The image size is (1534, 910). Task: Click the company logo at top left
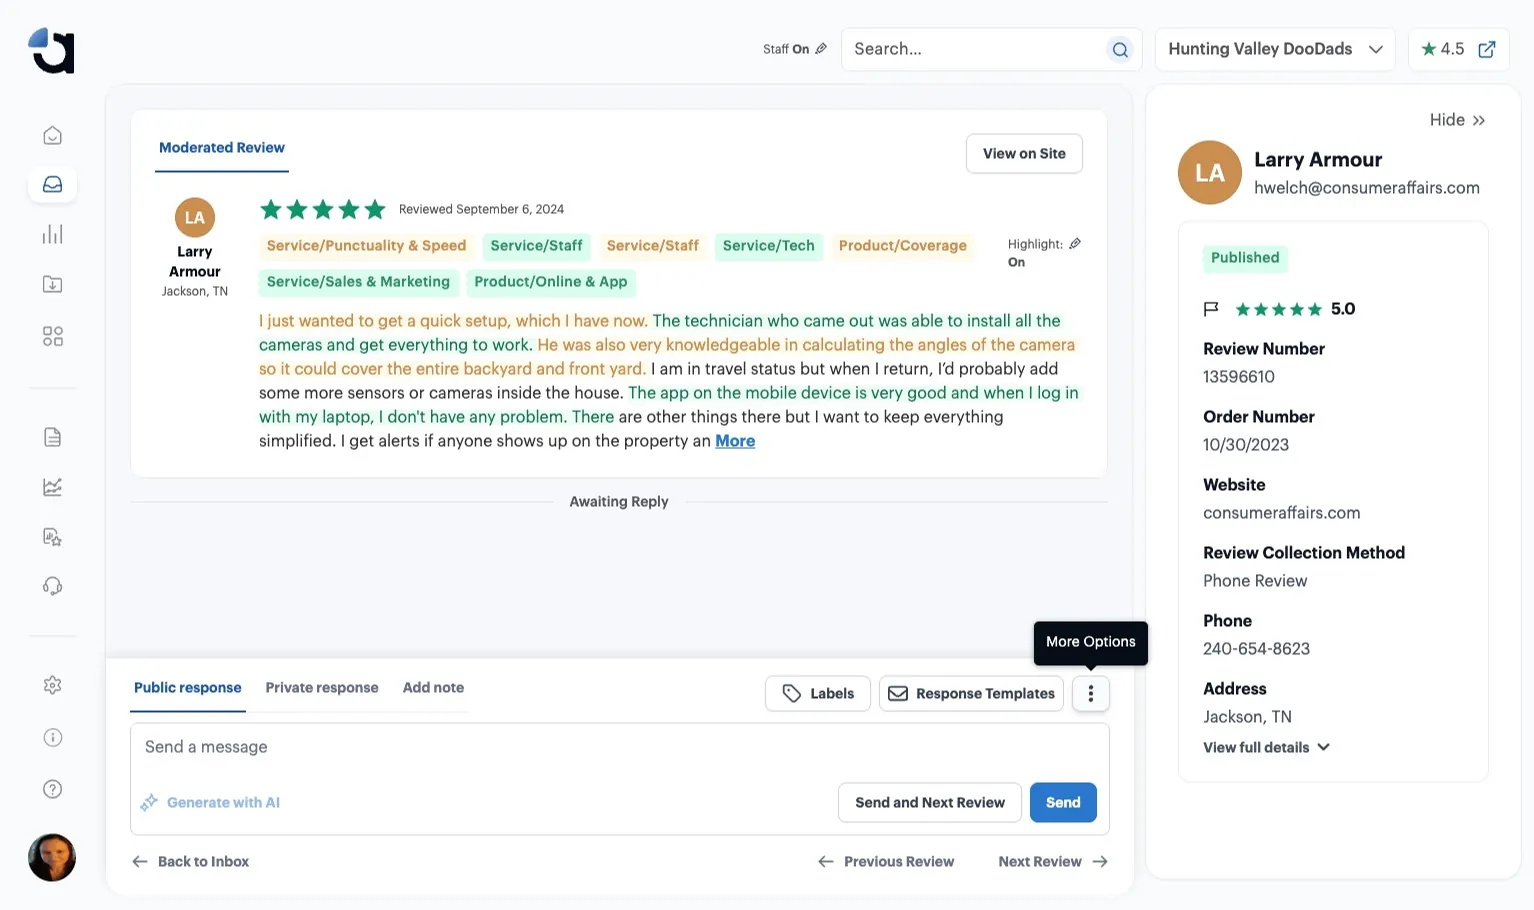pos(51,50)
